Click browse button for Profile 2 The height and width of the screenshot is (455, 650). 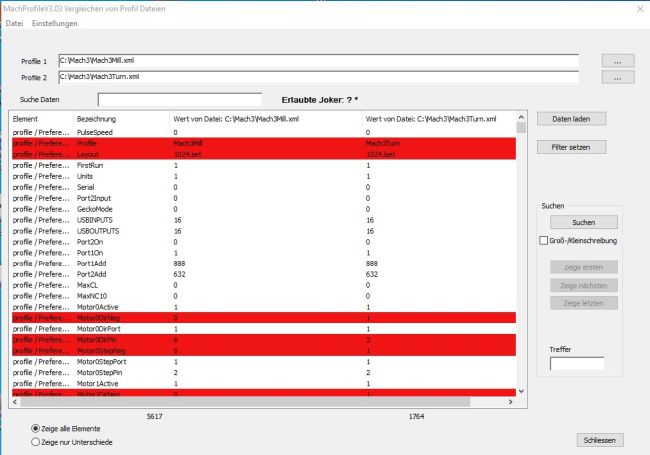point(617,77)
